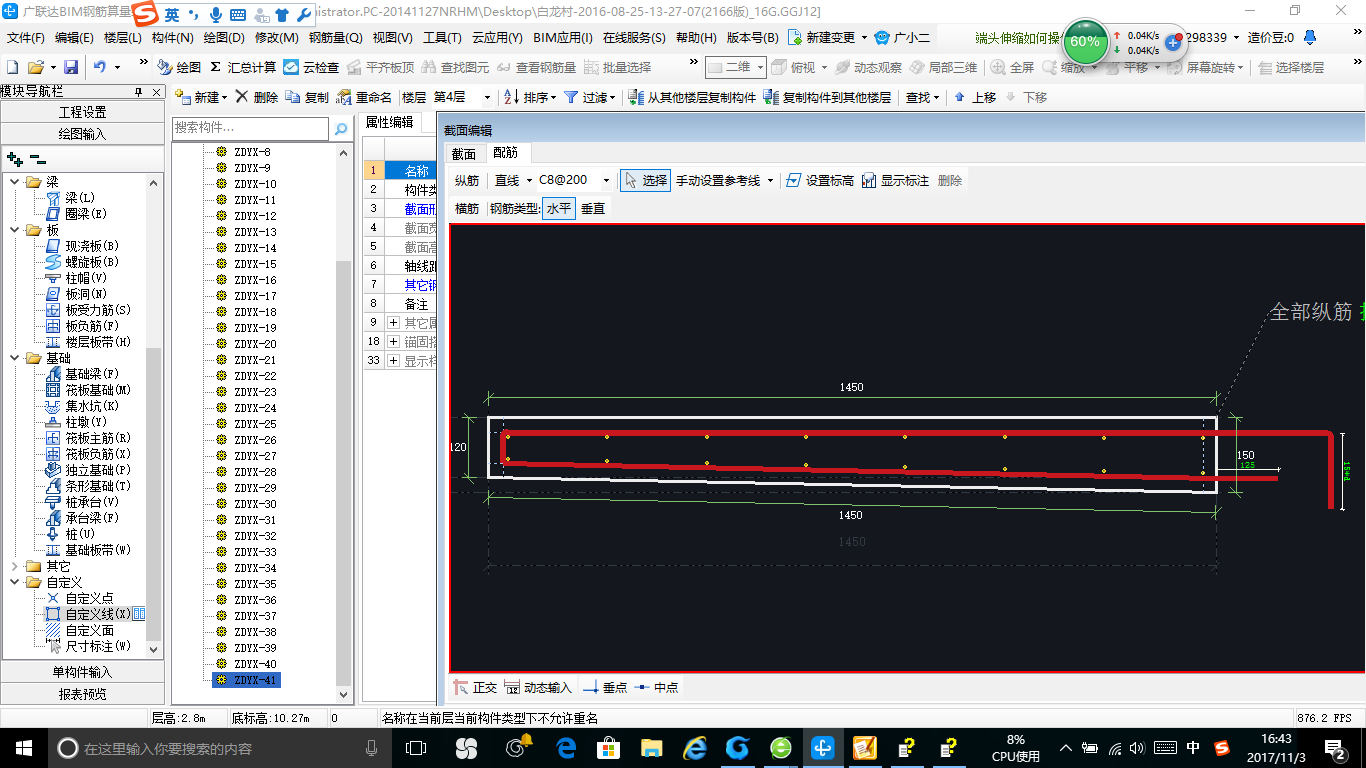Collapse the 基础 folder in tree
This screenshot has width=1366, height=768.
(15, 358)
